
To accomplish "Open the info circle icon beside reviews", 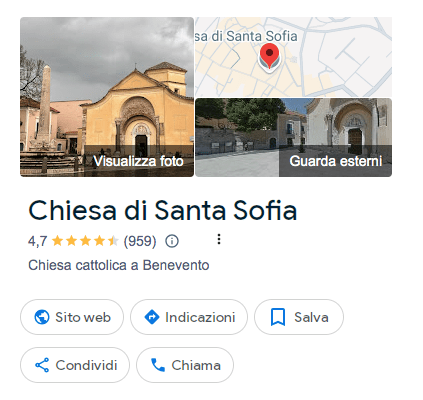I will (172, 241).
